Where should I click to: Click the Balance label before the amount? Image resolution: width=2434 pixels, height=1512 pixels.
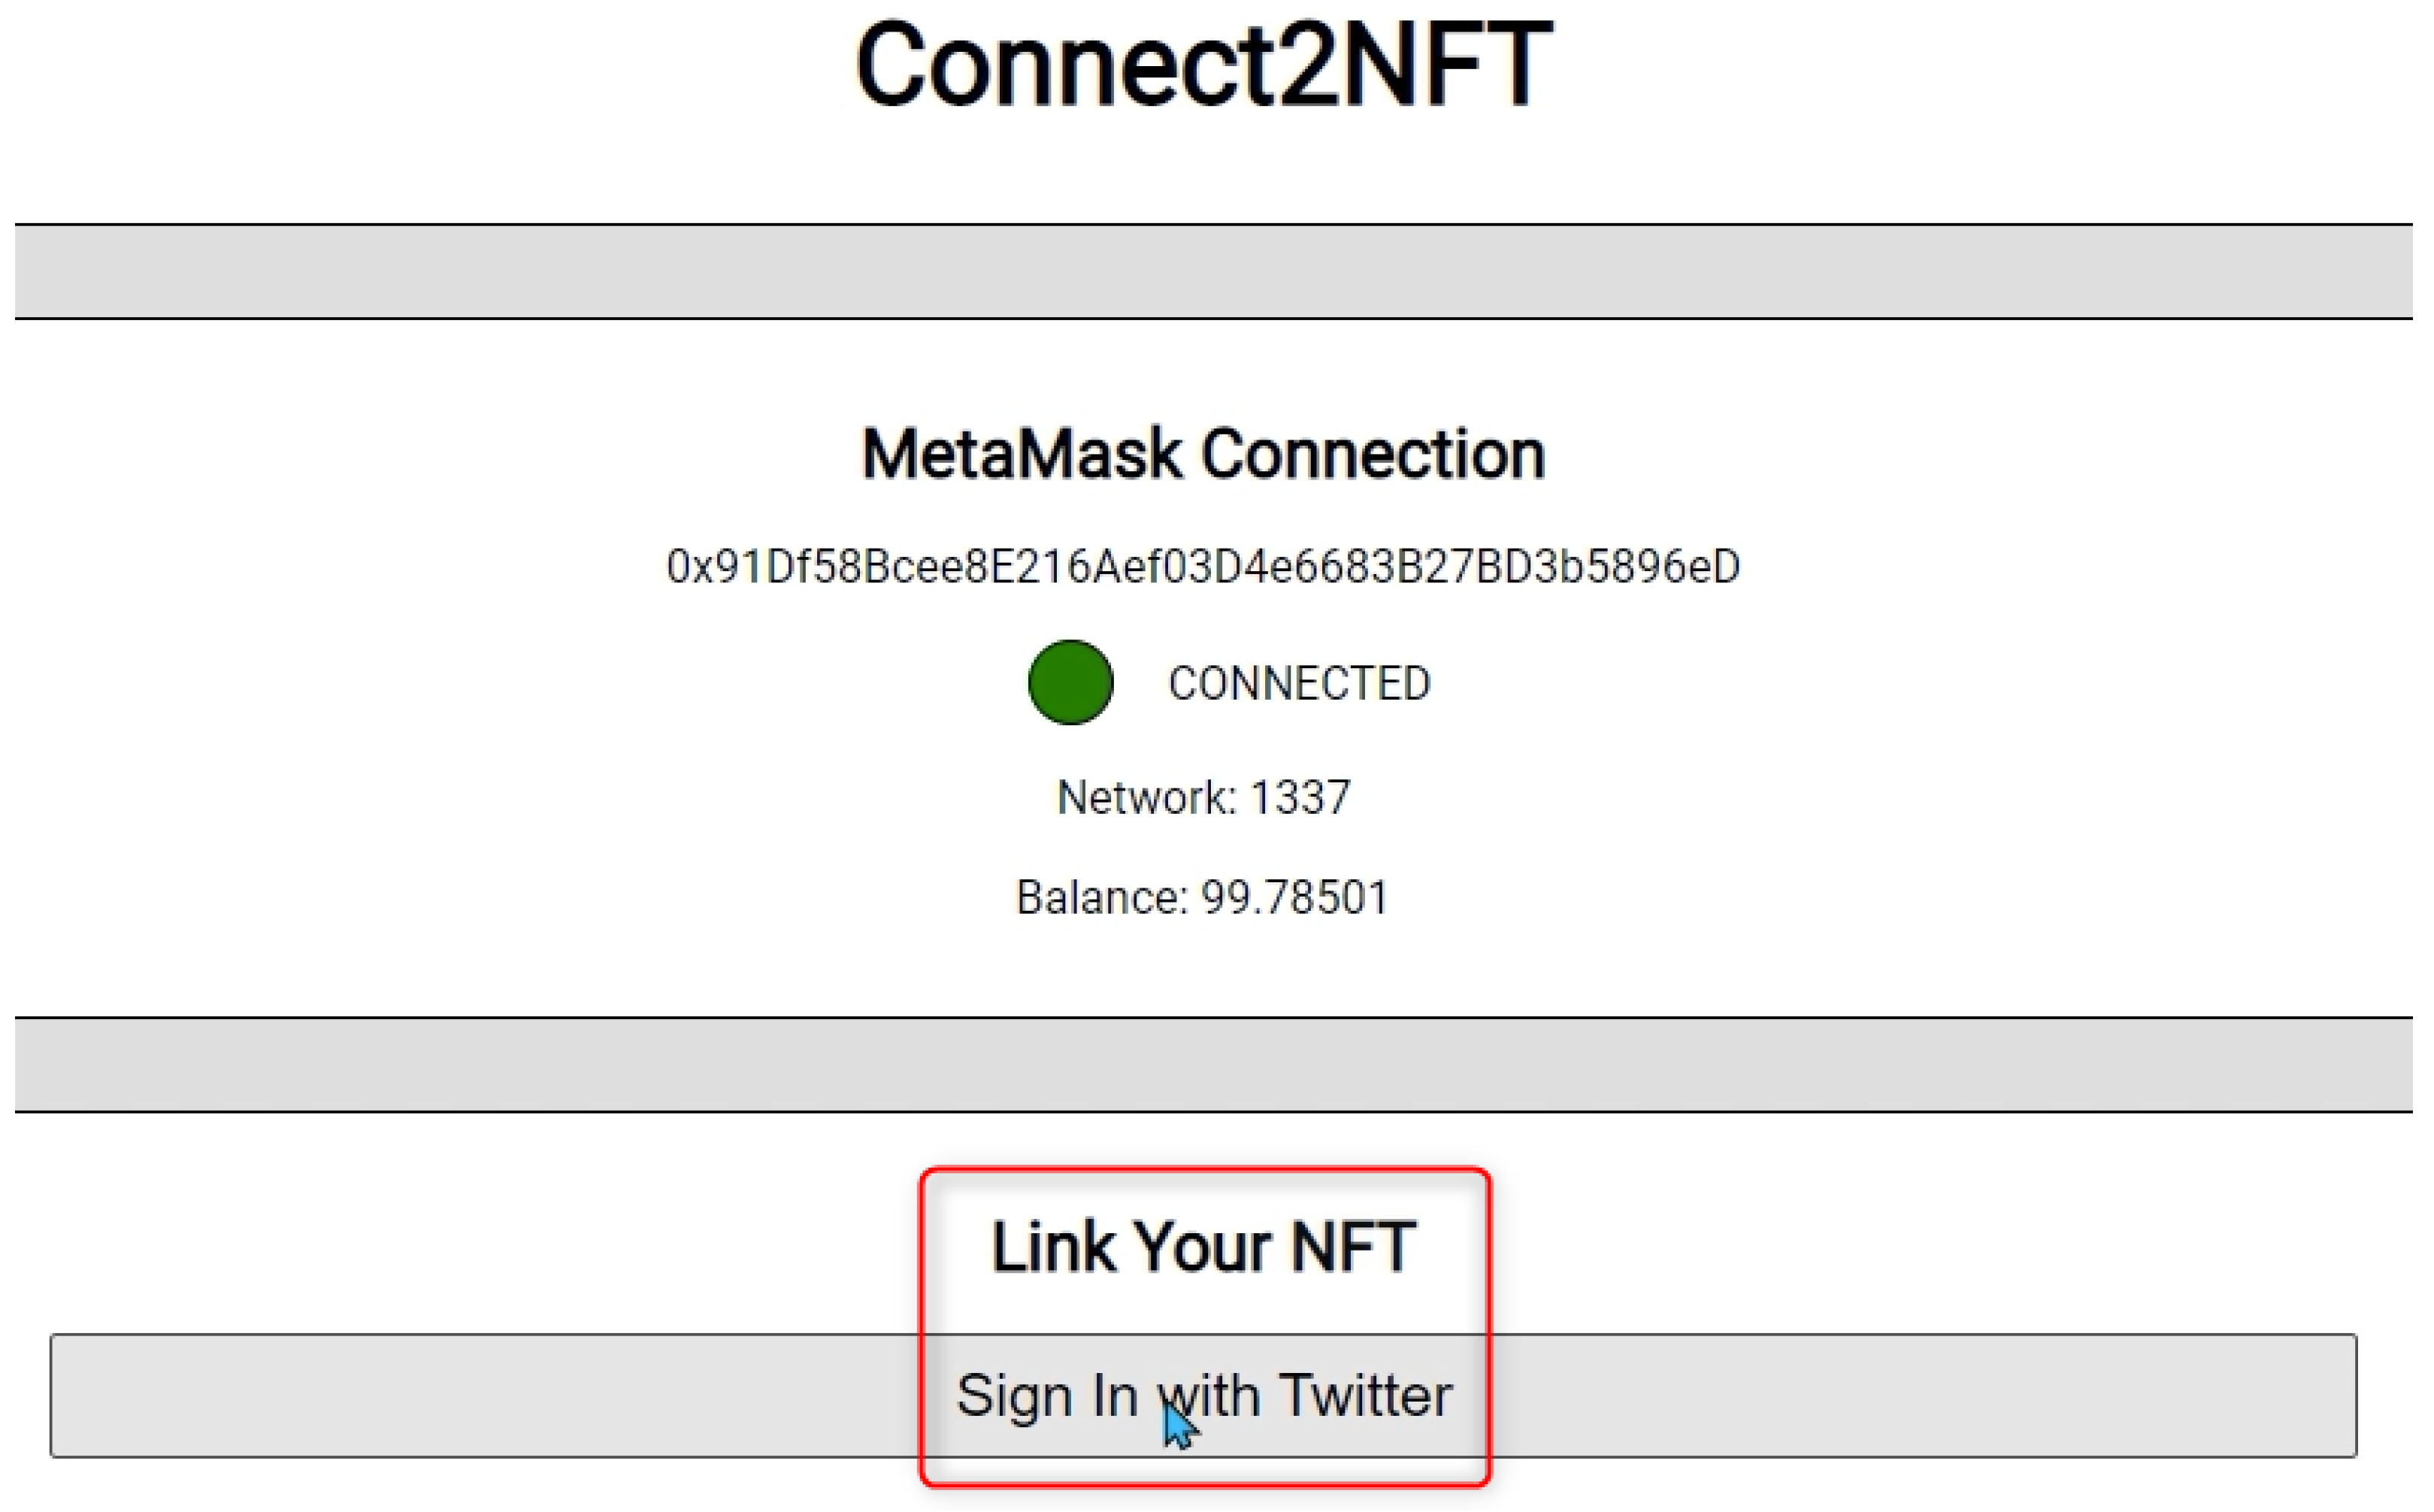(1099, 897)
